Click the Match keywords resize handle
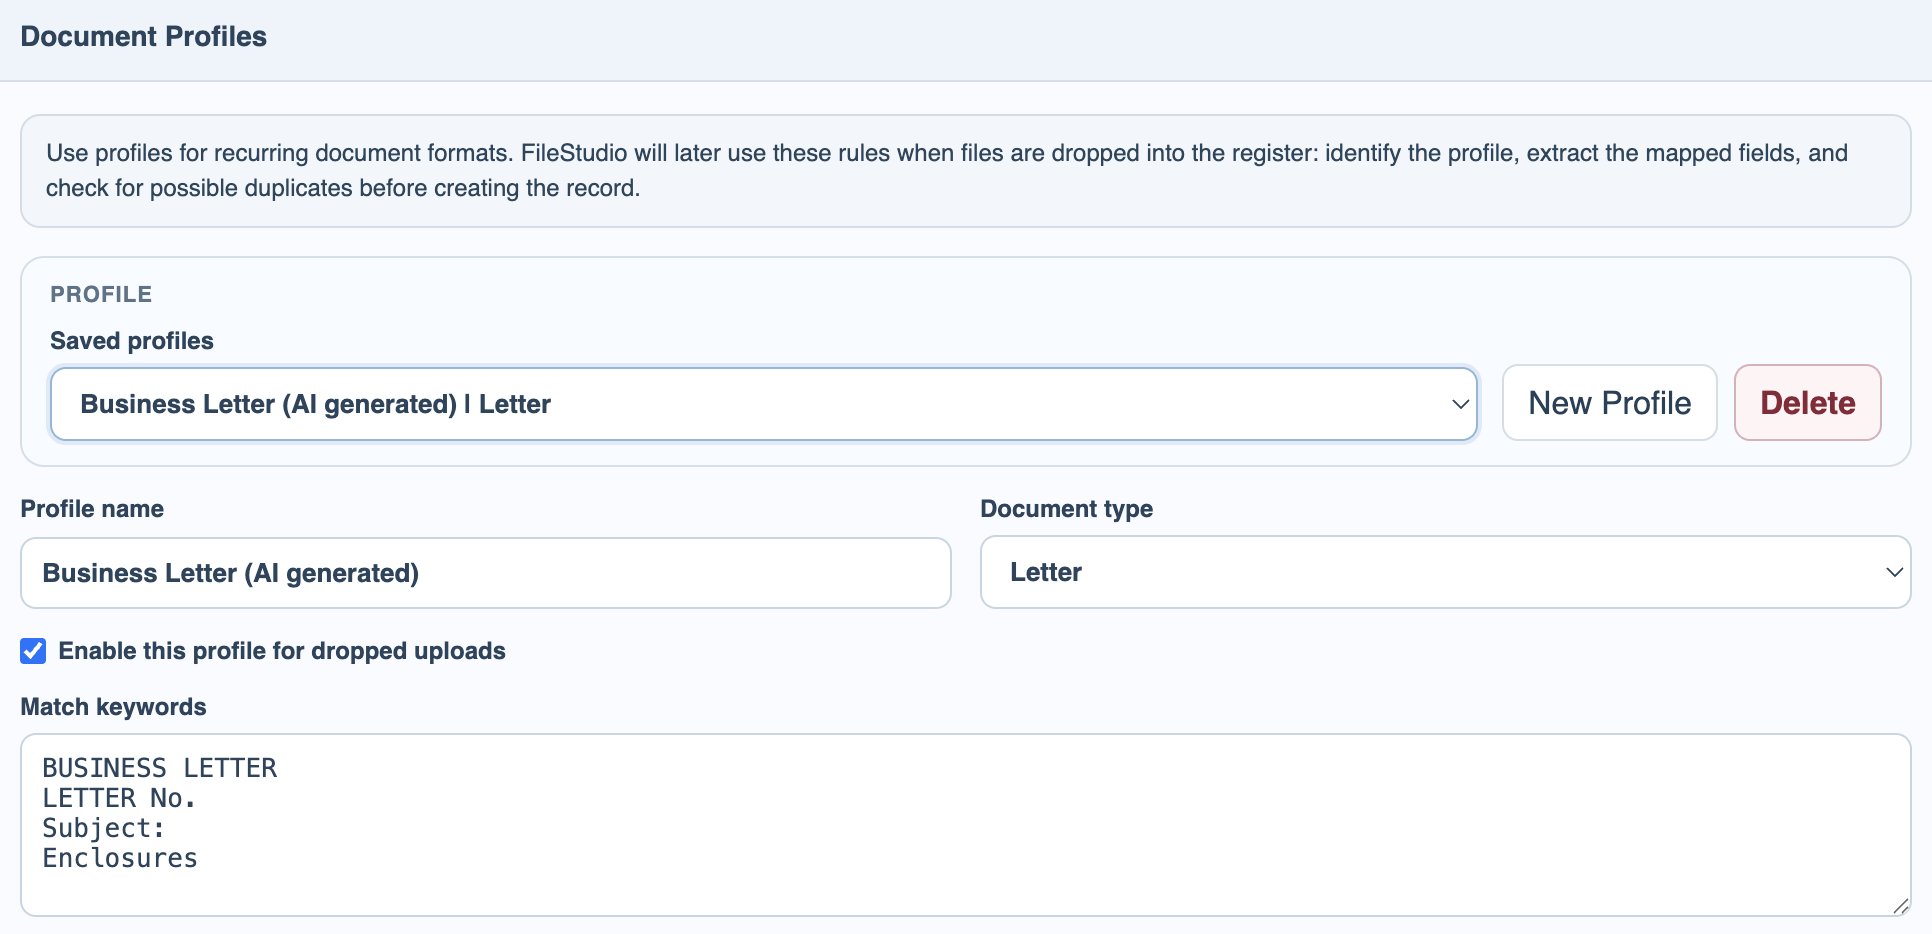This screenshot has width=1932, height=934. (x=1900, y=905)
